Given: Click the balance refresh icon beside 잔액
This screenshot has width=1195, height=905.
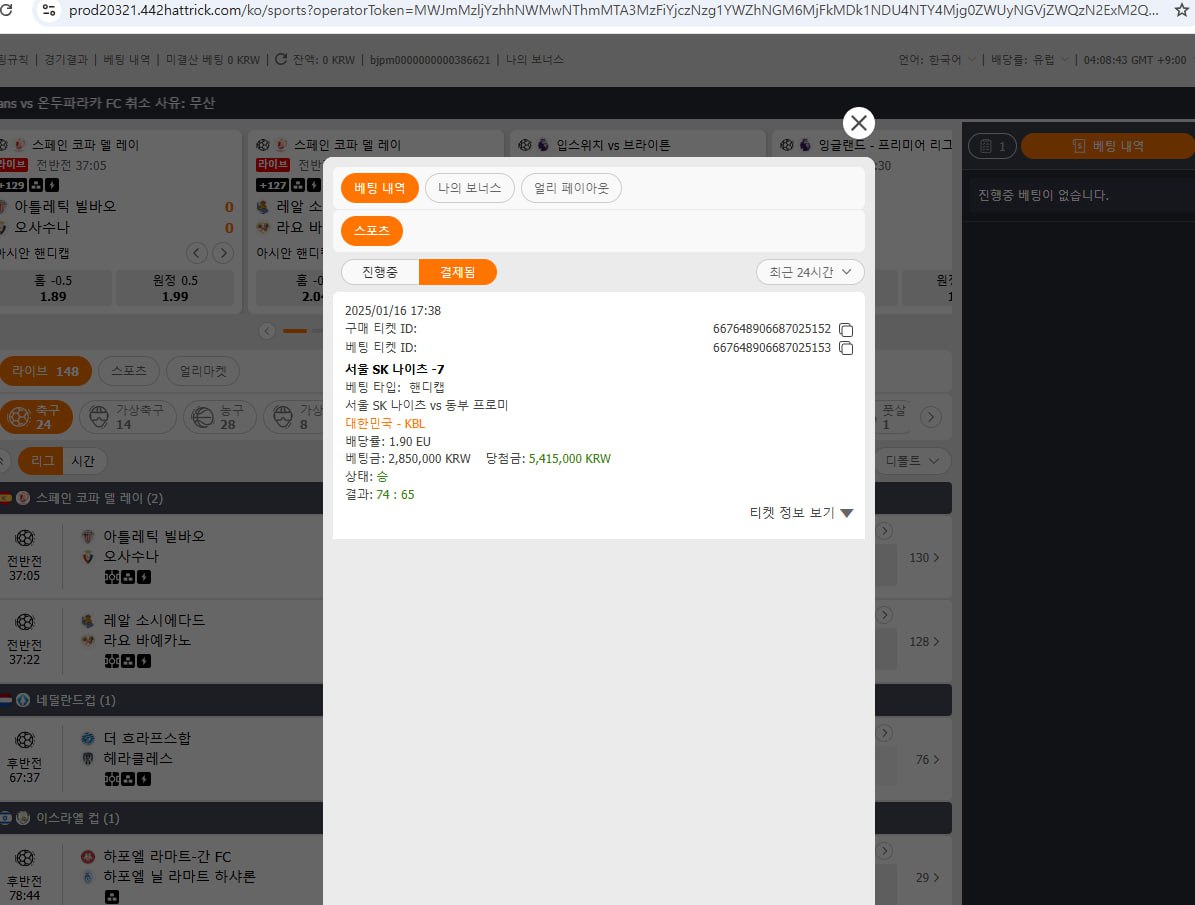Looking at the screenshot, I should 281,60.
